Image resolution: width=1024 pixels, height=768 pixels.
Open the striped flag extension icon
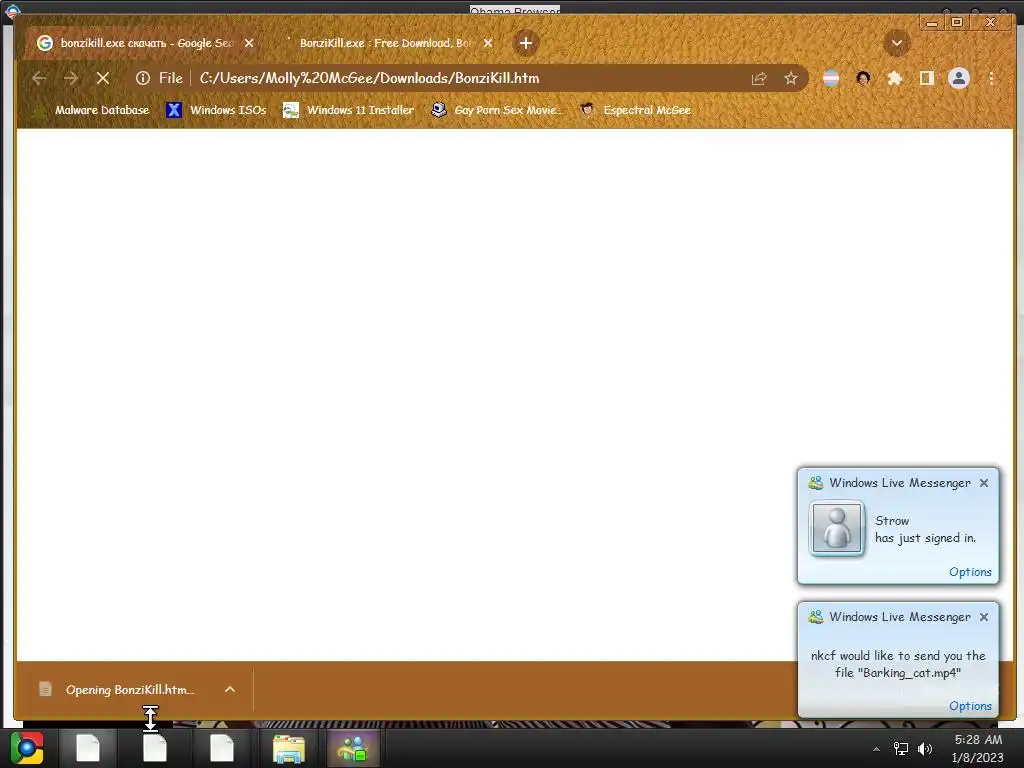tap(831, 79)
